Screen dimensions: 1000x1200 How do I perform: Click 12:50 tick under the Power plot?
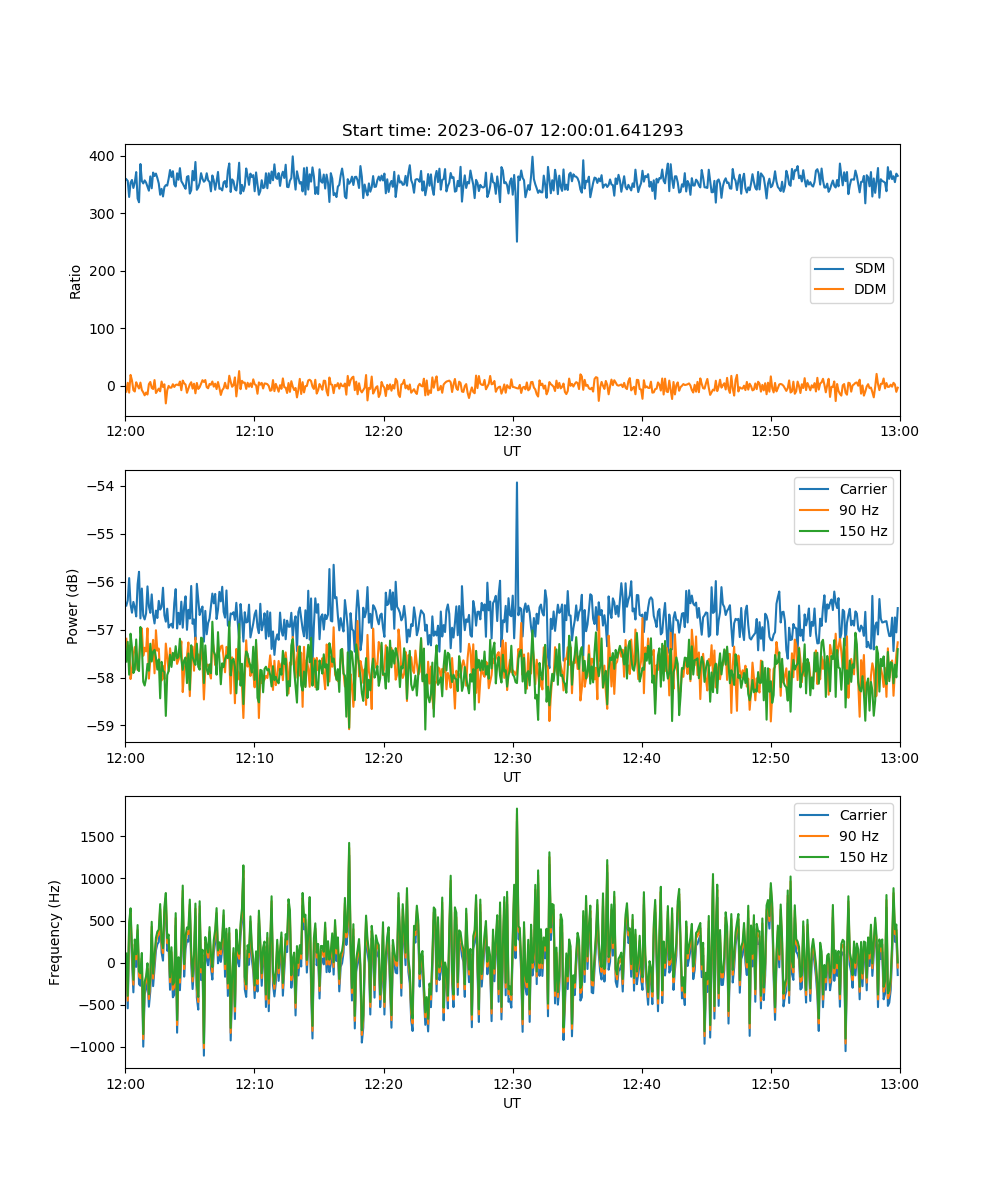770,757
